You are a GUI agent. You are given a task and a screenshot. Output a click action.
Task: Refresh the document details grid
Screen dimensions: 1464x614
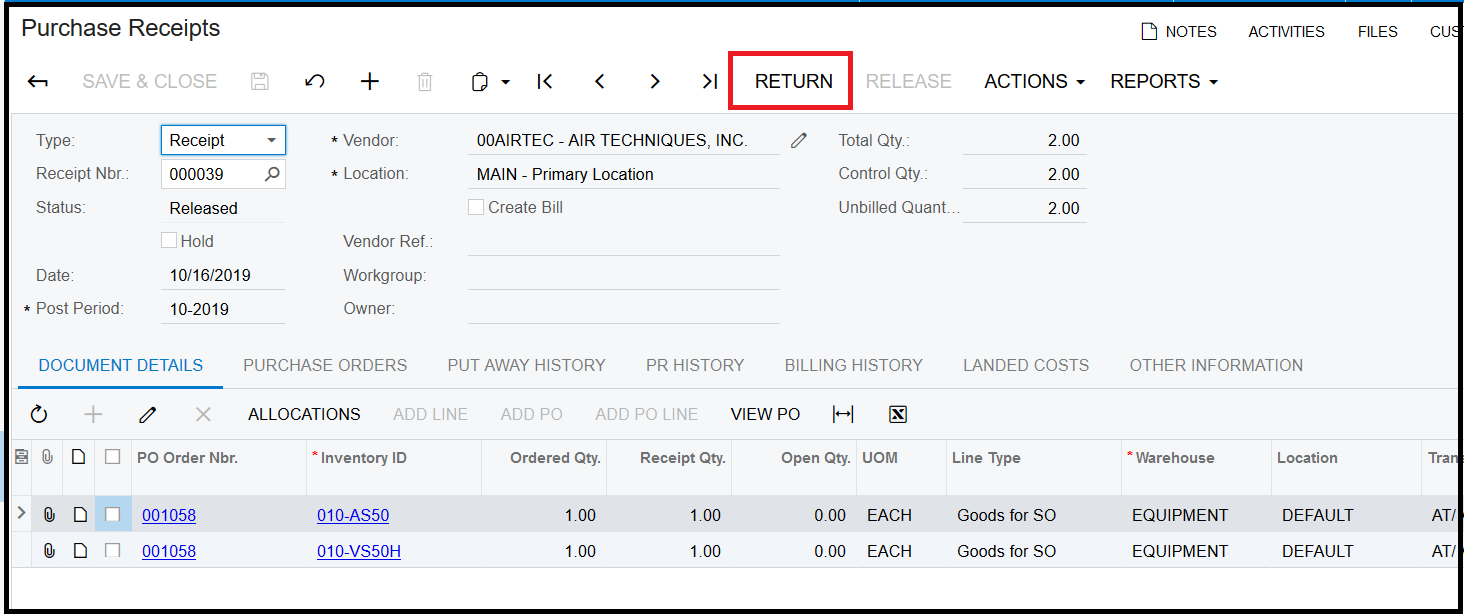(x=39, y=413)
